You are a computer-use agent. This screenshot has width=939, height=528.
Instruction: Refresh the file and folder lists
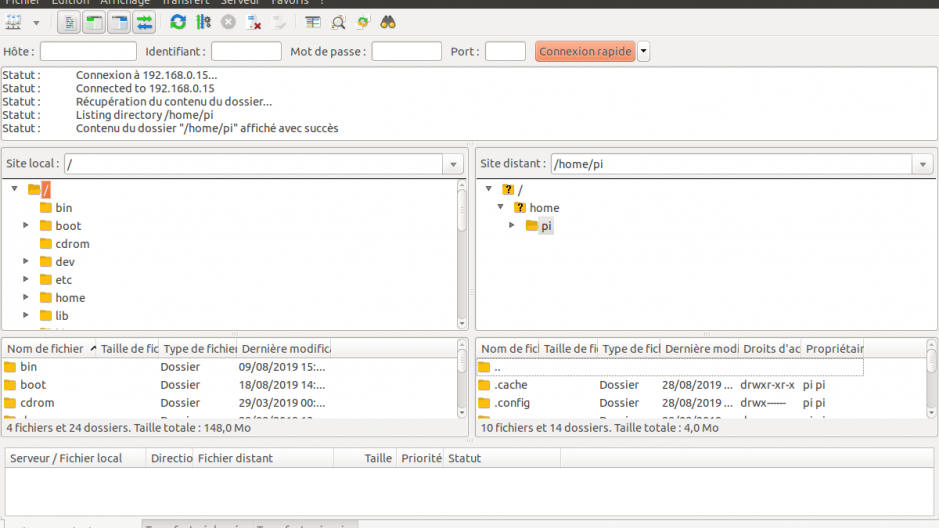(x=178, y=23)
